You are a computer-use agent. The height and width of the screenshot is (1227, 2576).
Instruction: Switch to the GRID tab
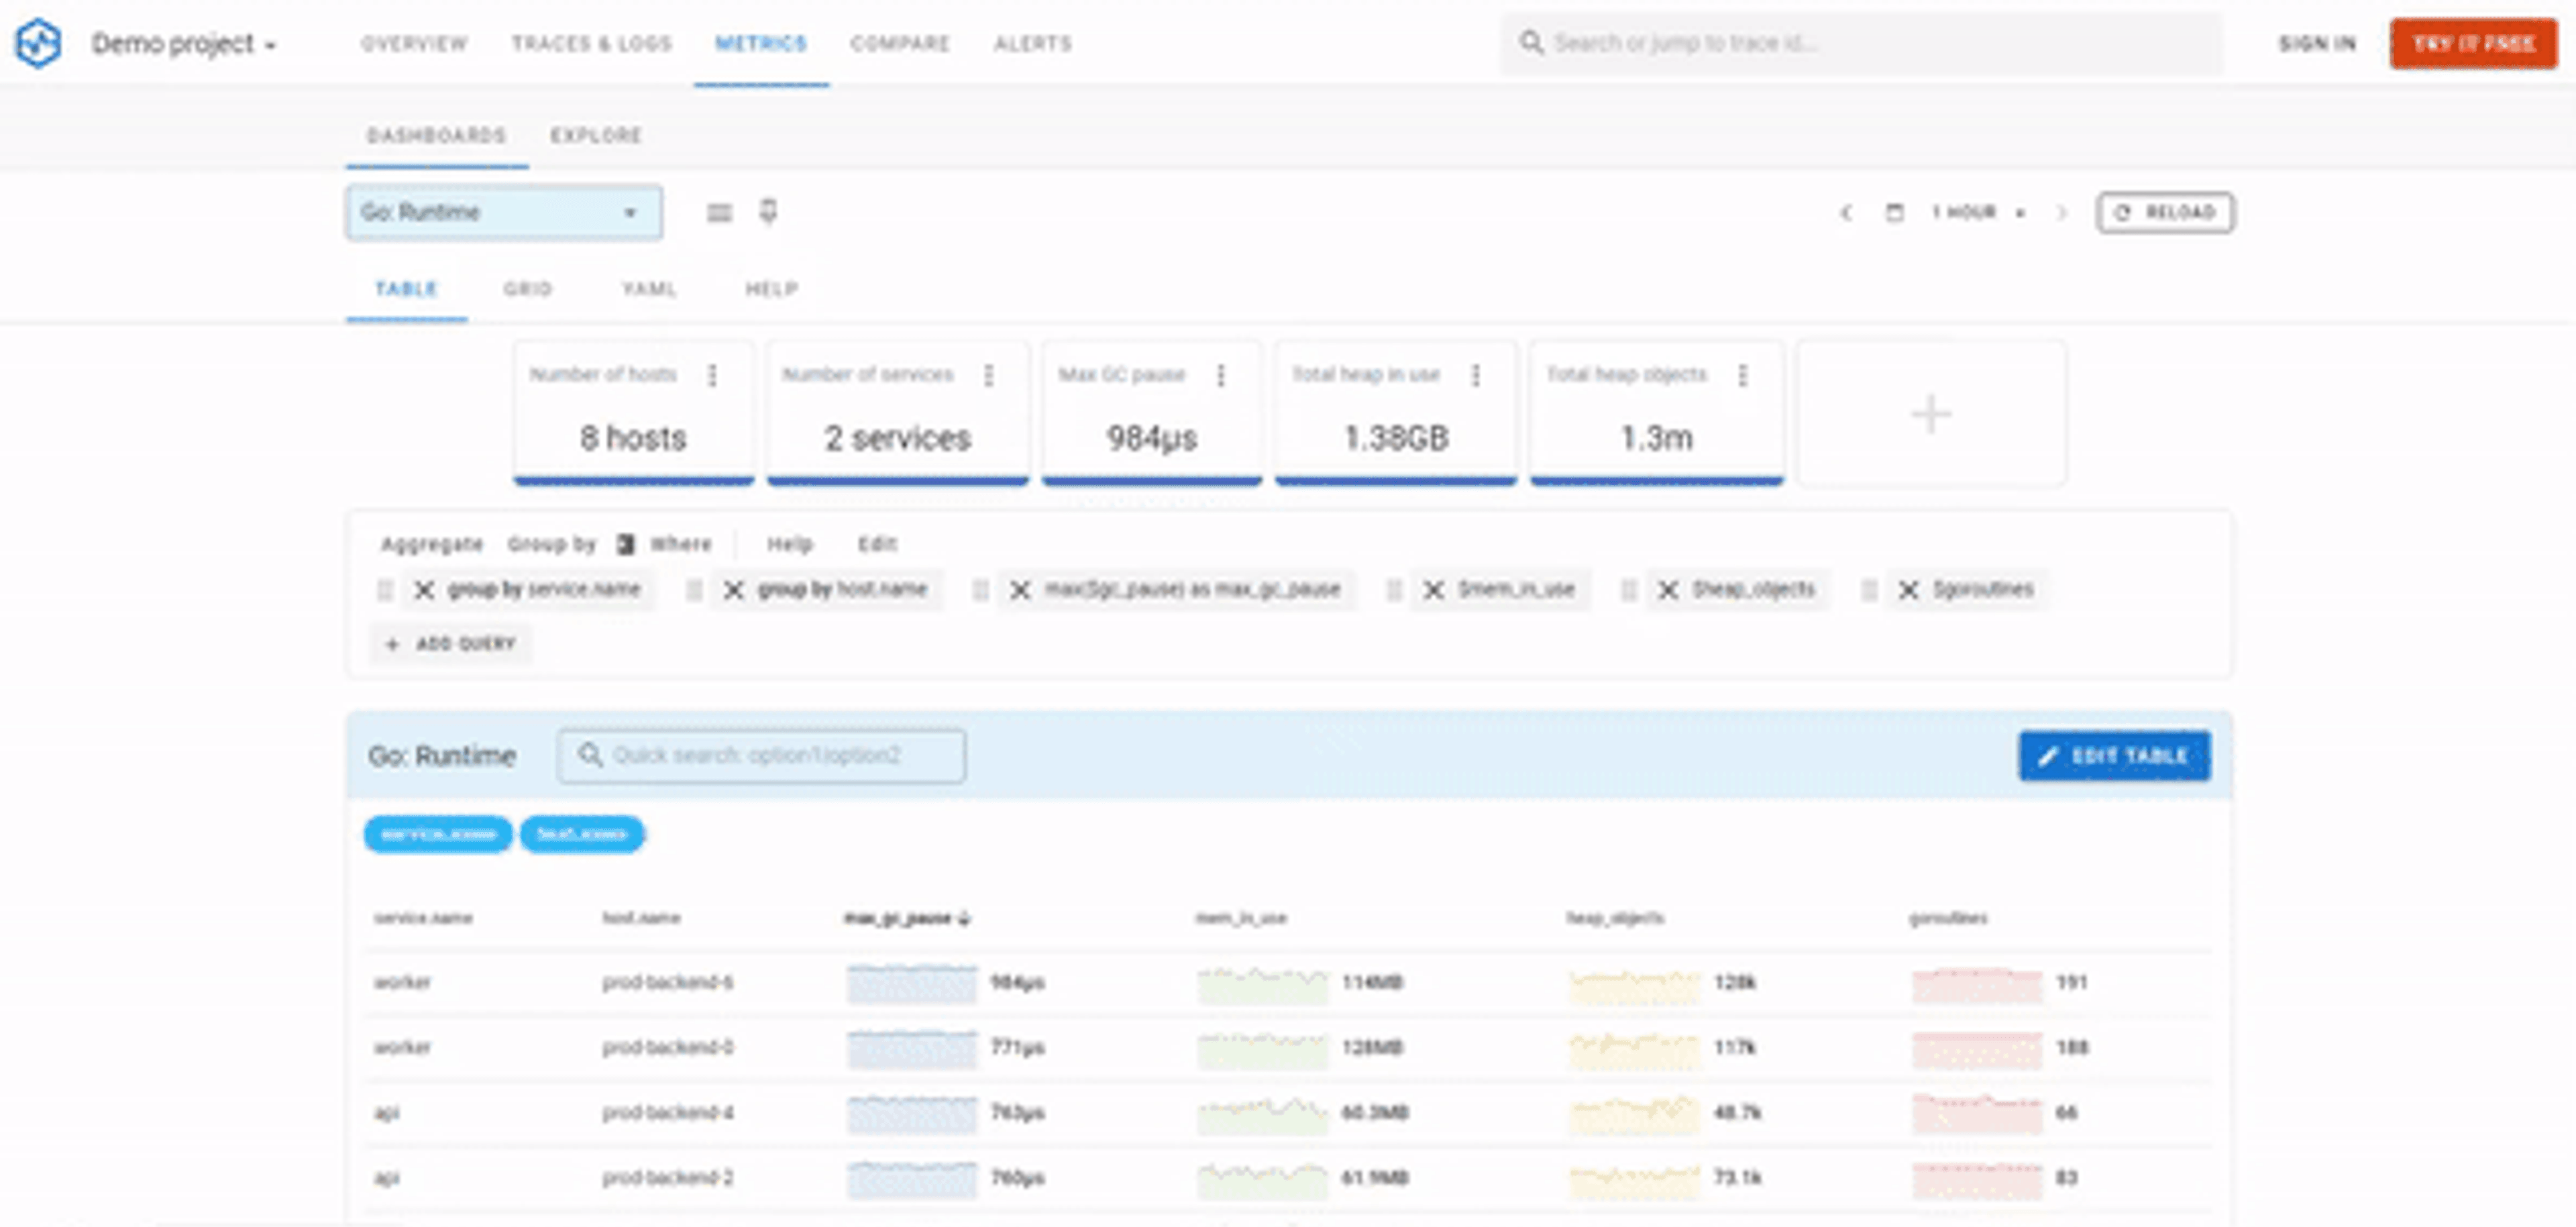point(527,290)
